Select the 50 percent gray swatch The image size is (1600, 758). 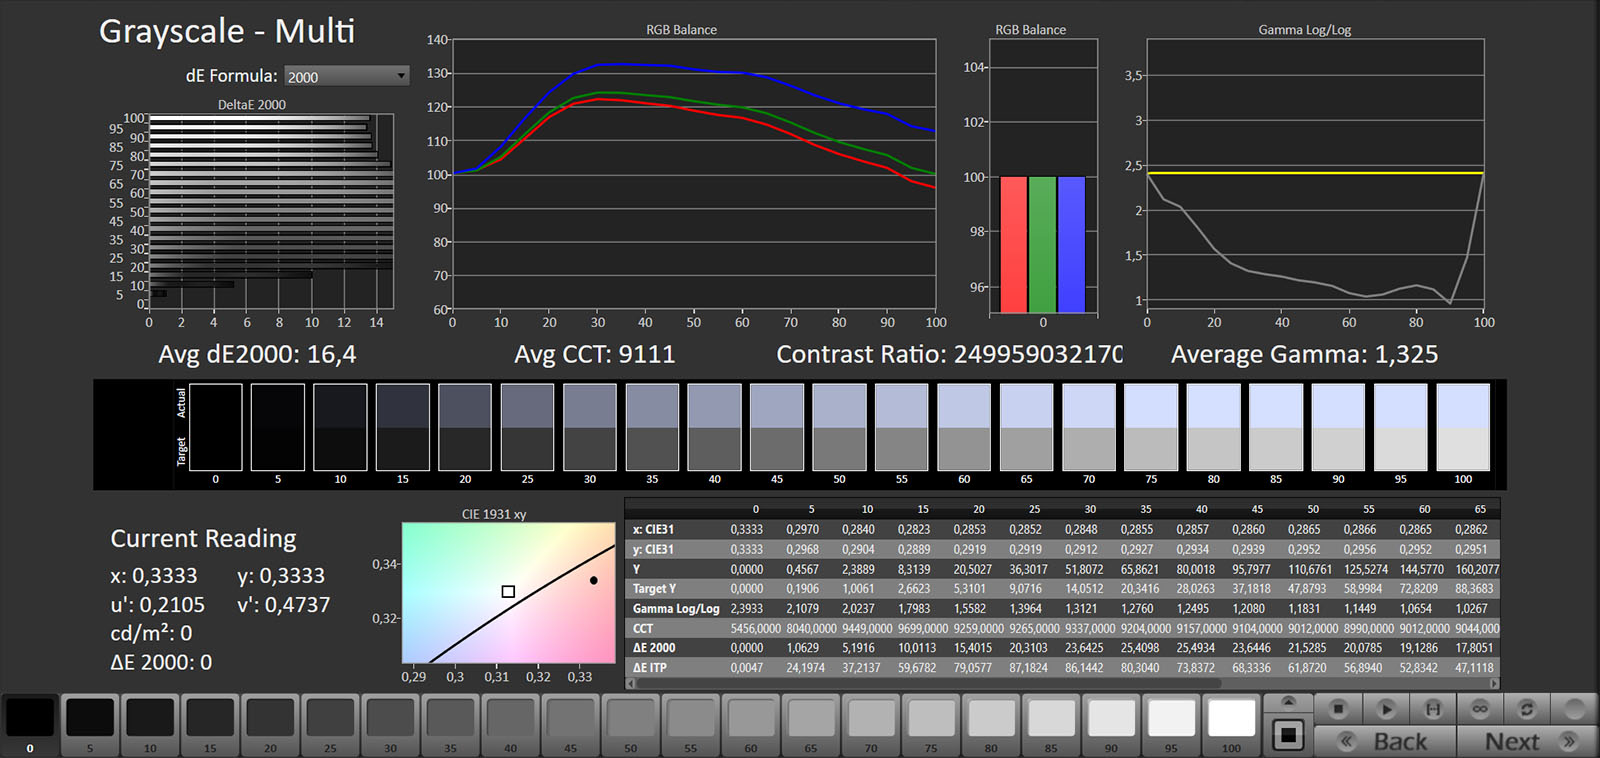[631, 720]
